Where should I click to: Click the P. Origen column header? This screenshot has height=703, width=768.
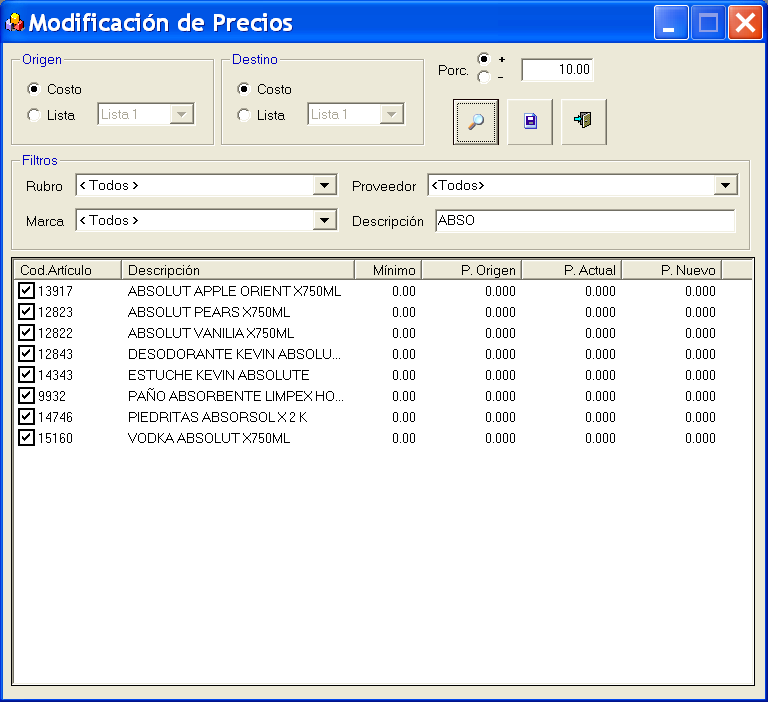(x=472, y=270)
